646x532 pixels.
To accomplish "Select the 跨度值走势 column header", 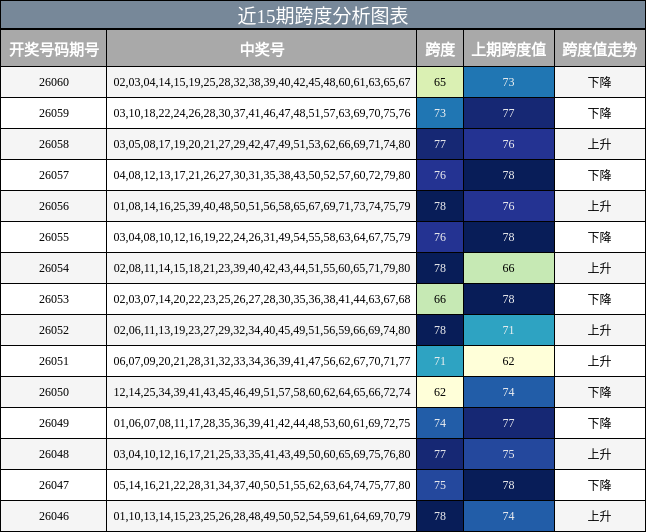I will pos(599,49).
